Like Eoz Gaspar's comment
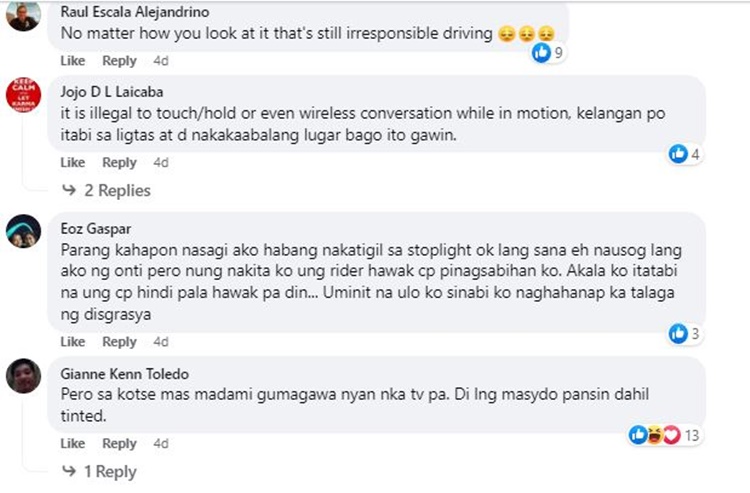The height and width of the screenshot is (493, 750). 73,342
